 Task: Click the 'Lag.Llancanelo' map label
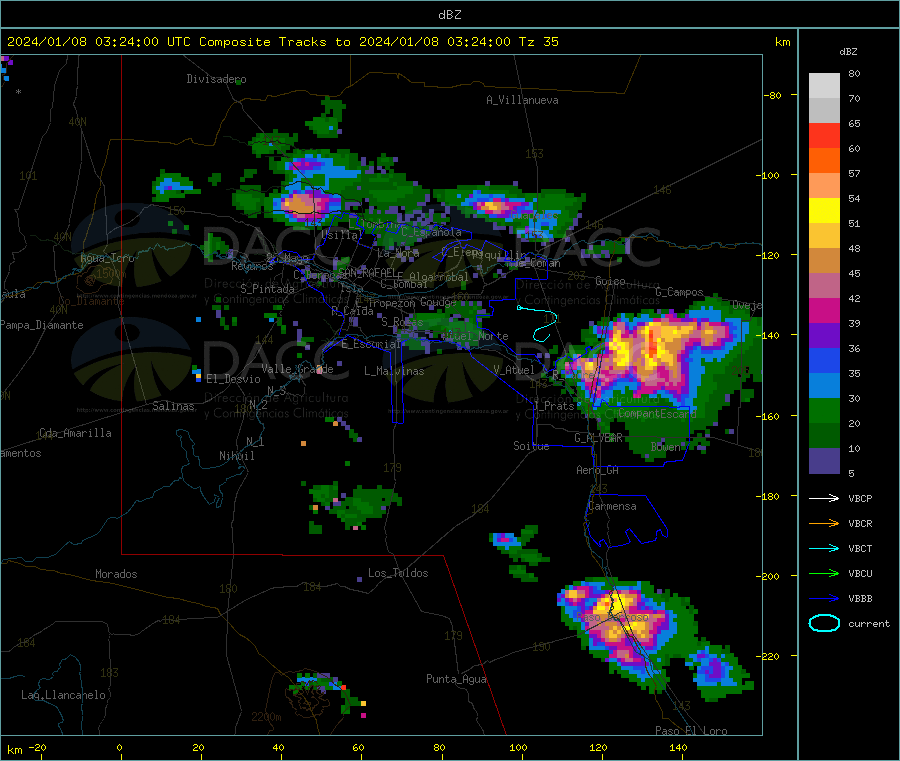coord(63,695)
